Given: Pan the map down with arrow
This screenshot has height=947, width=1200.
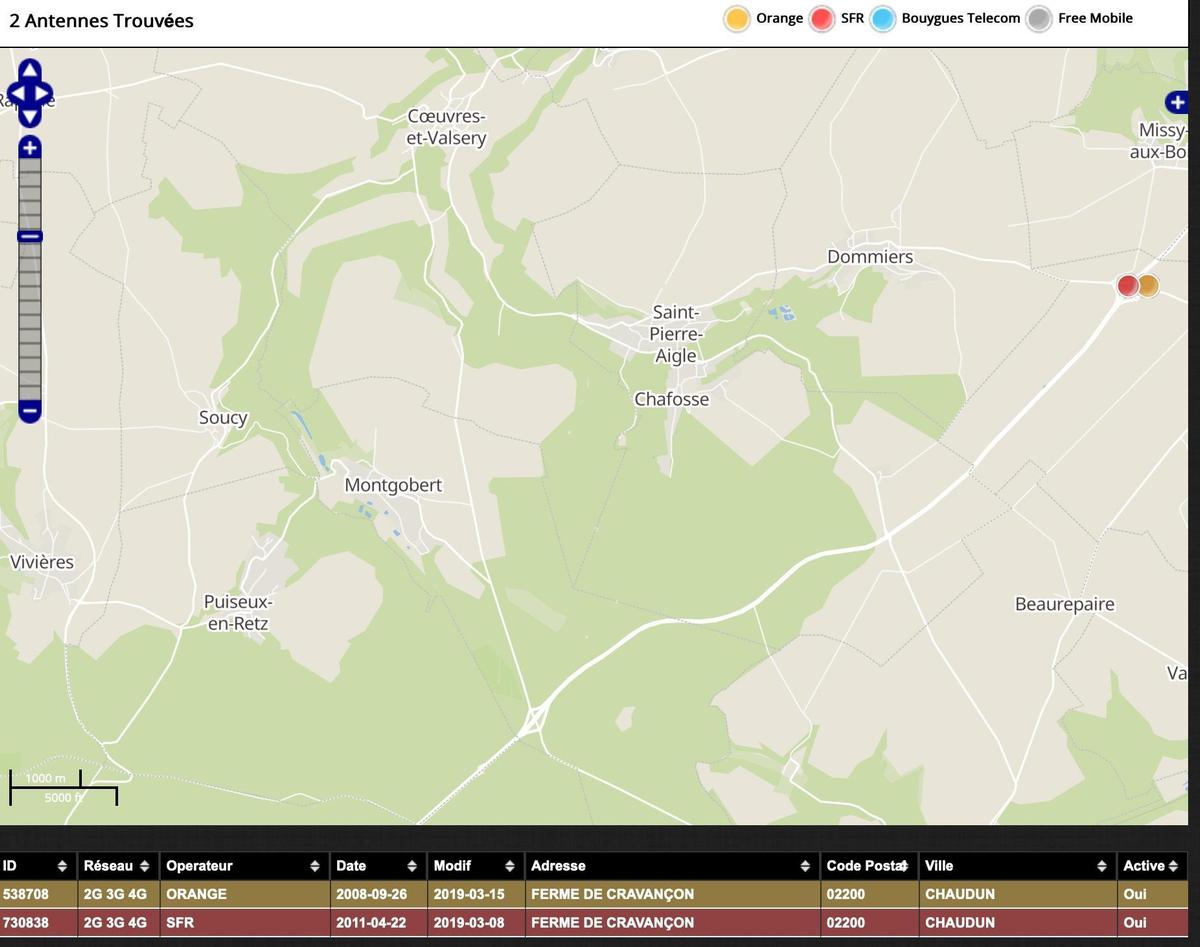Looking at the screenshot, I should point(30,116).
